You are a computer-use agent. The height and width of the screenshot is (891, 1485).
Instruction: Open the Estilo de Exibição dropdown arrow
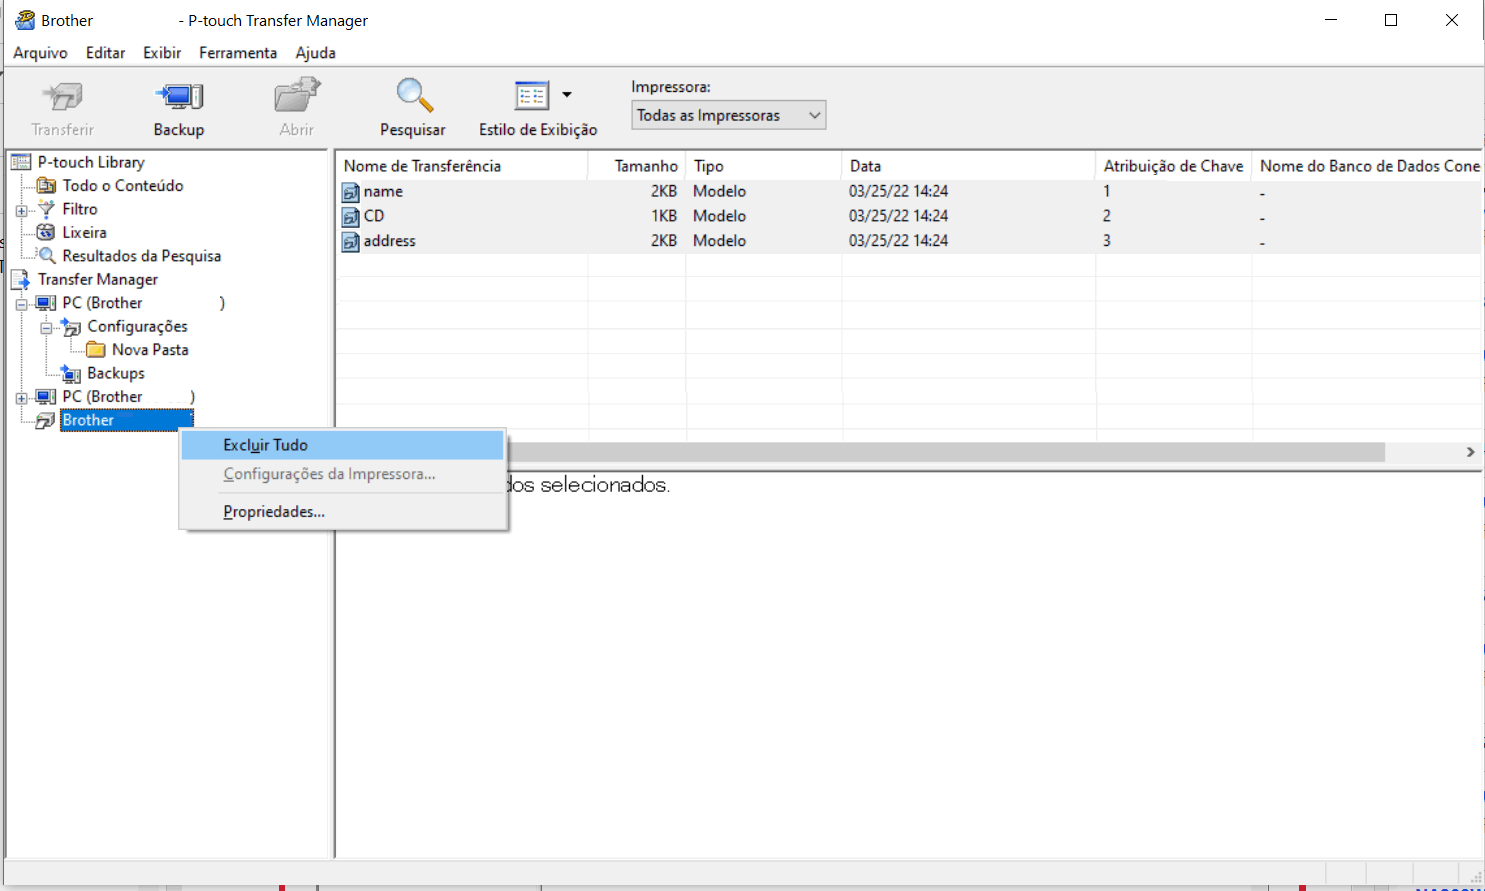tap(567, 95)
